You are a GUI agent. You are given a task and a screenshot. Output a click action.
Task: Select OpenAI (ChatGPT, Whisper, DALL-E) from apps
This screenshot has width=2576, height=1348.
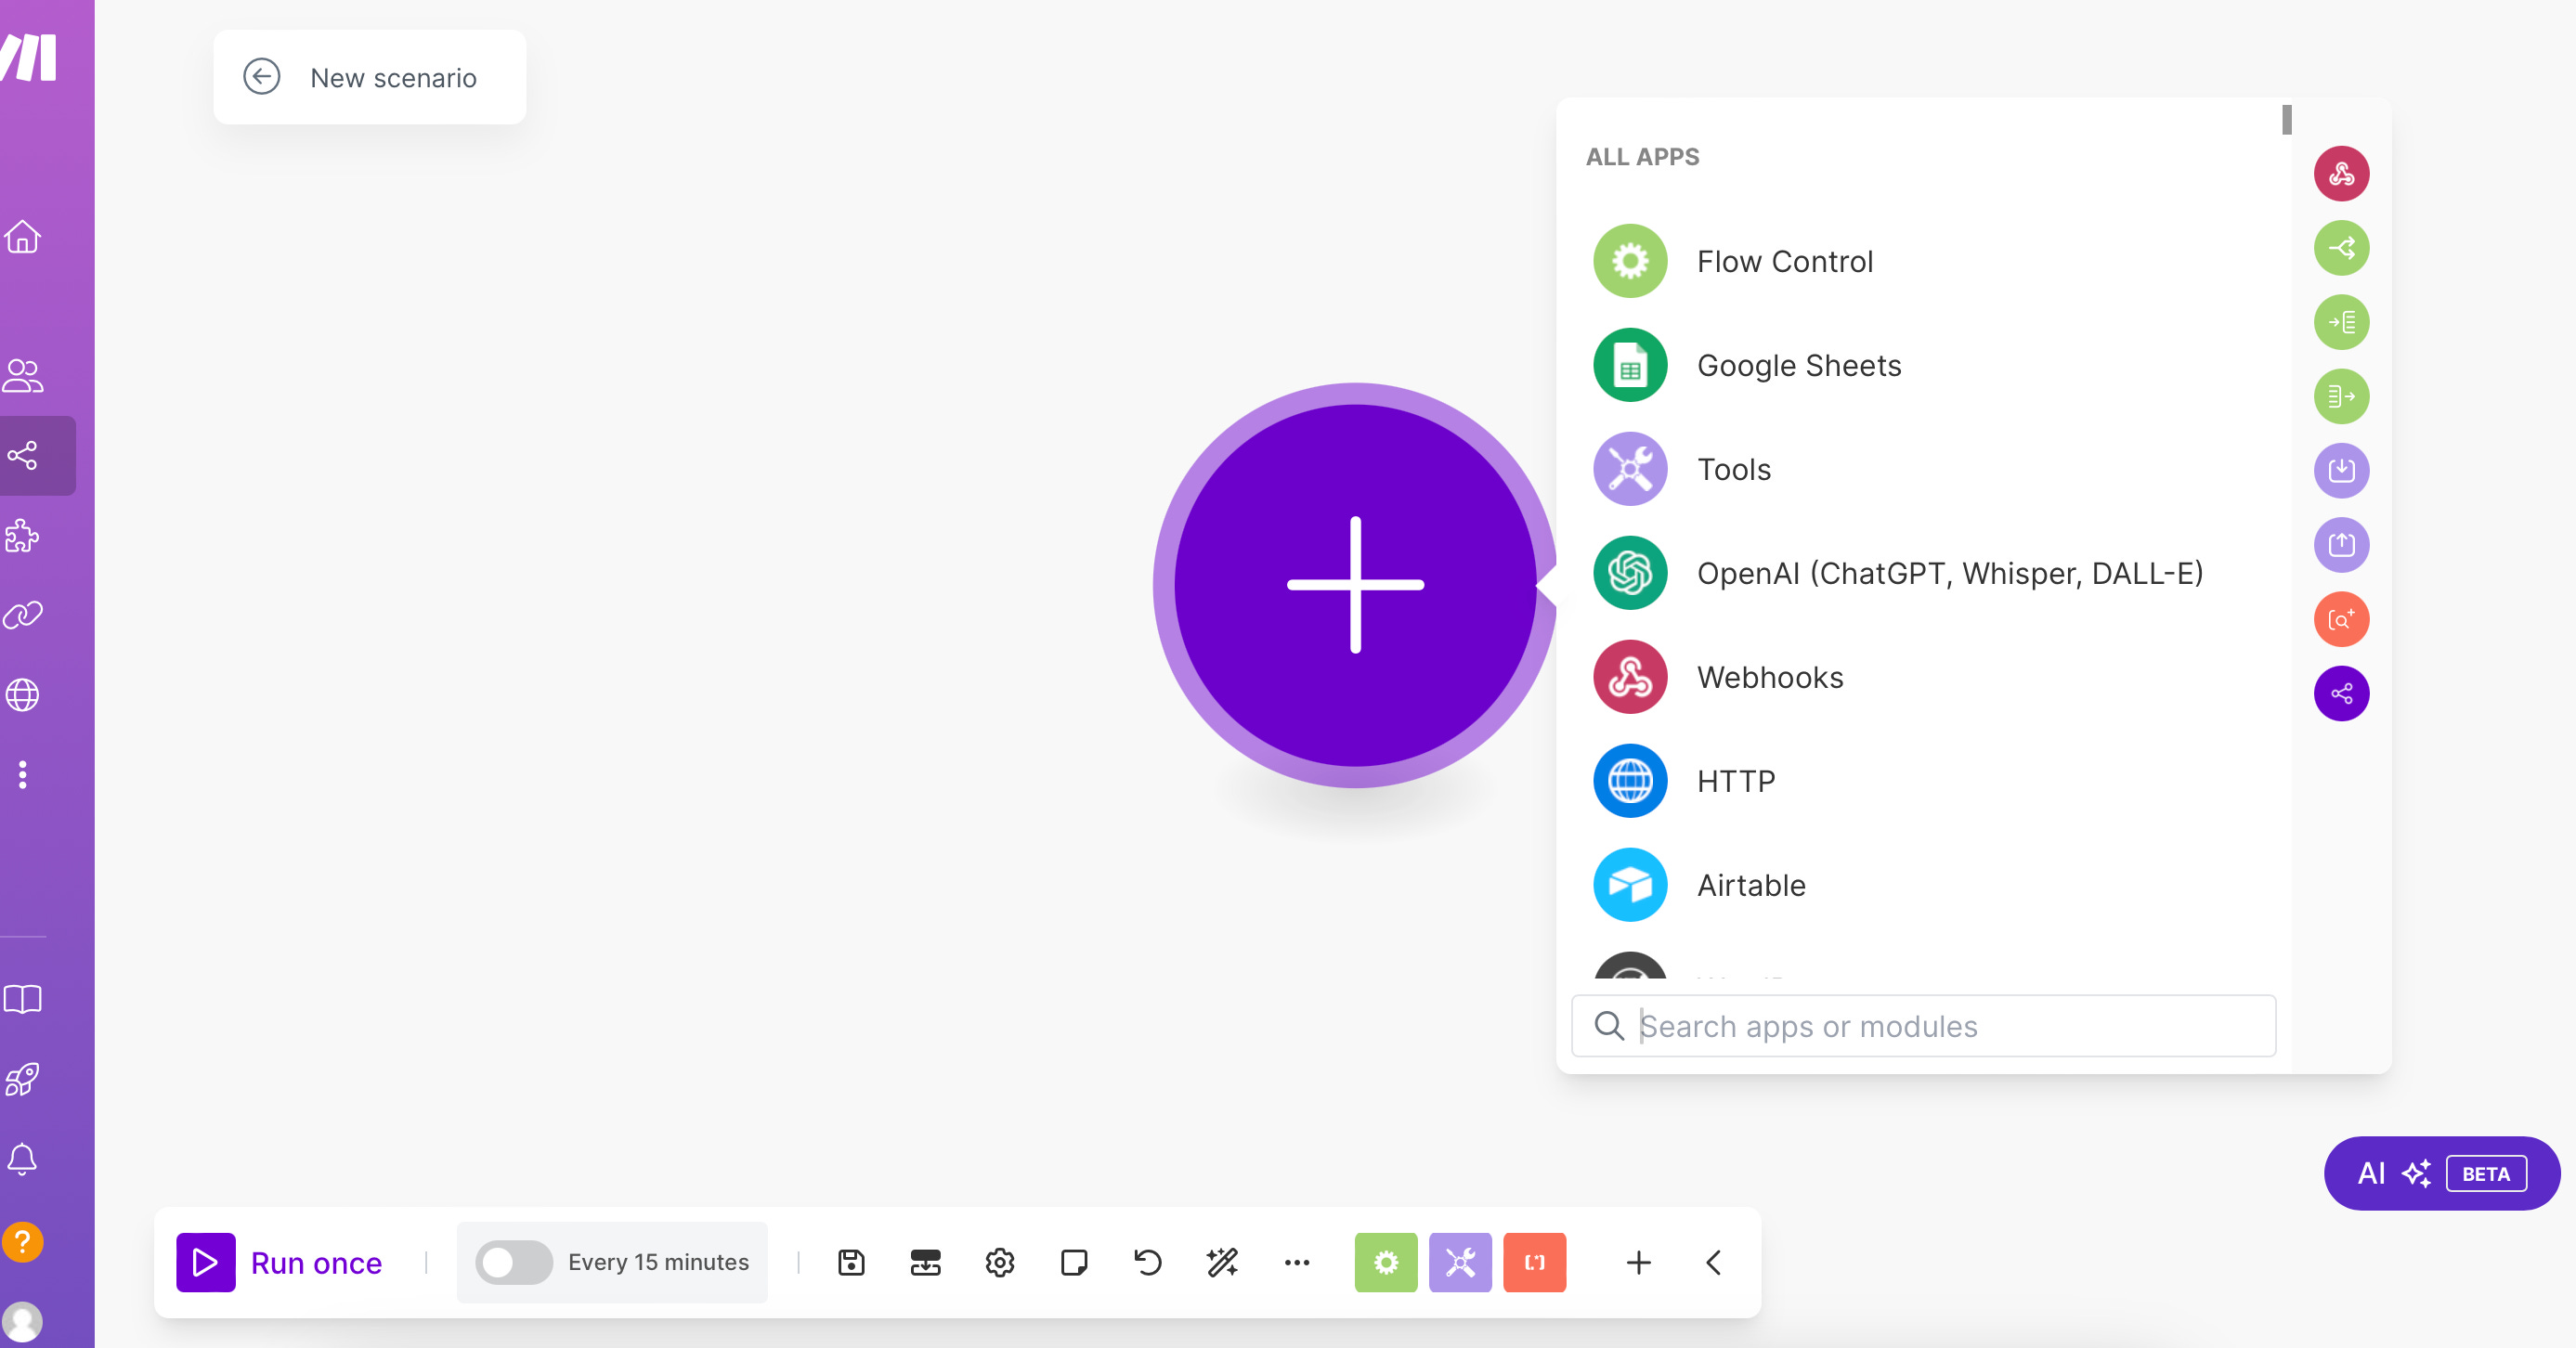[1950, 573]
